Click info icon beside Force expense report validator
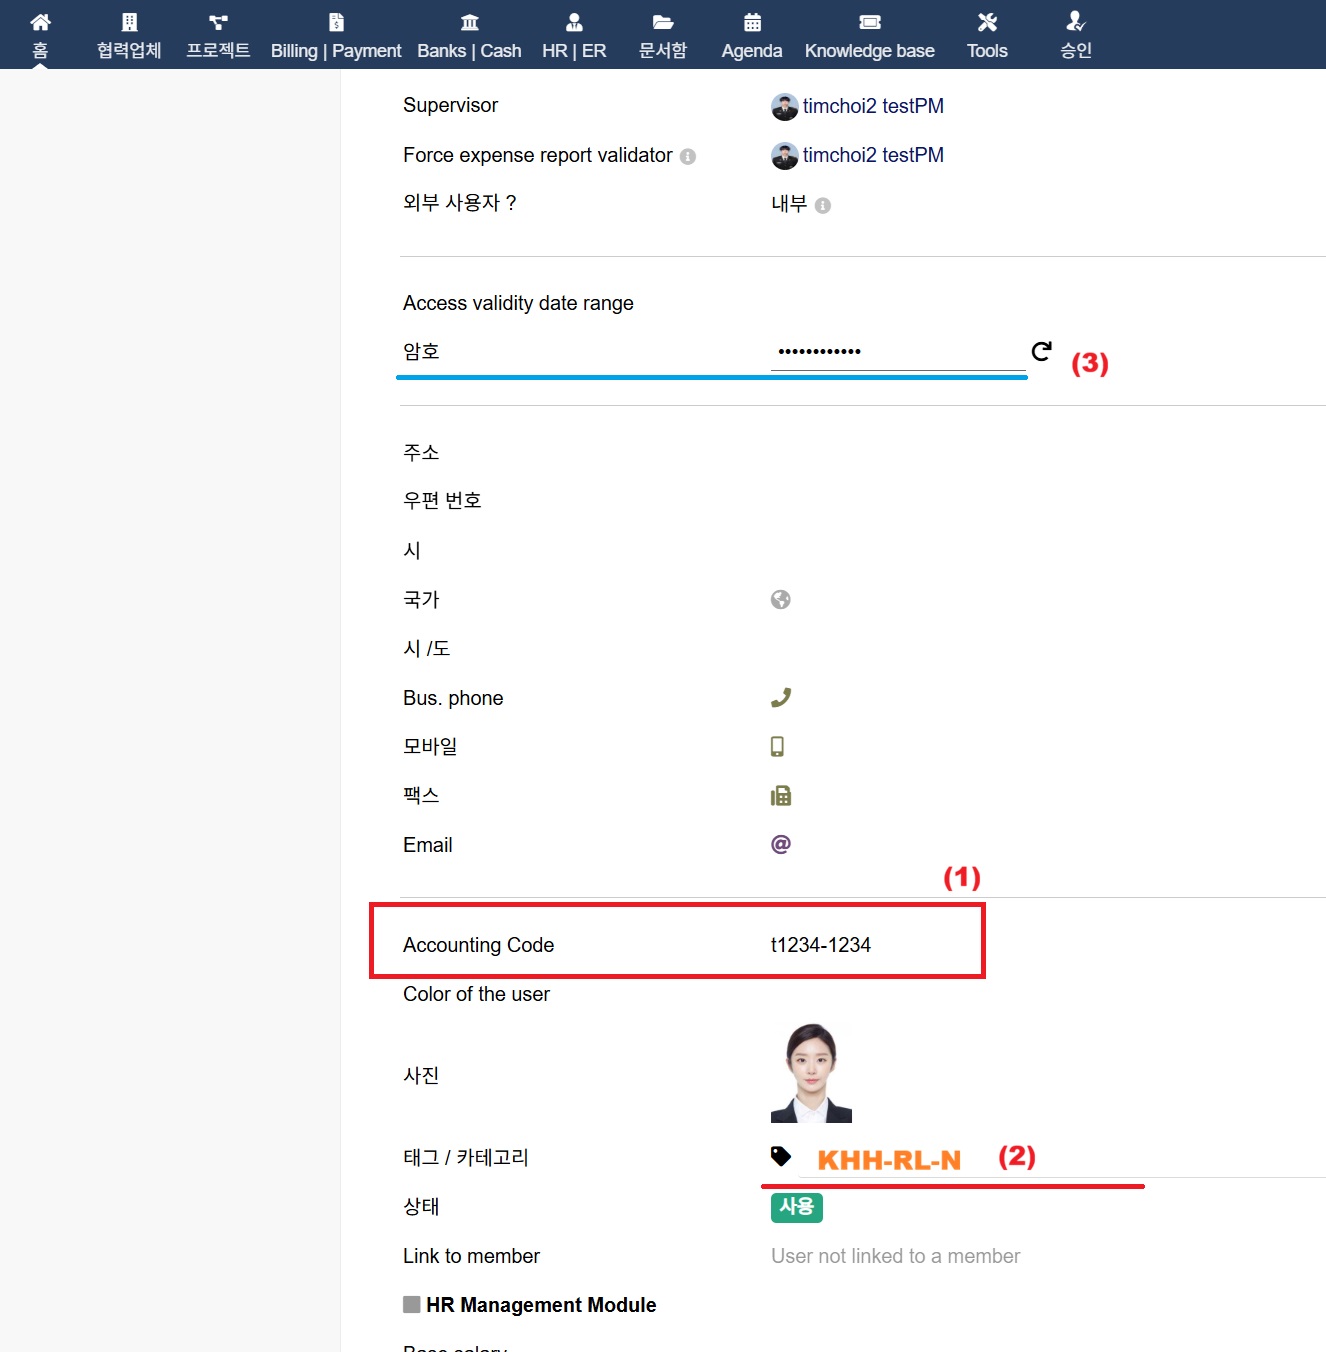This screenshot has height=1352, width=1326. point(688,157)
